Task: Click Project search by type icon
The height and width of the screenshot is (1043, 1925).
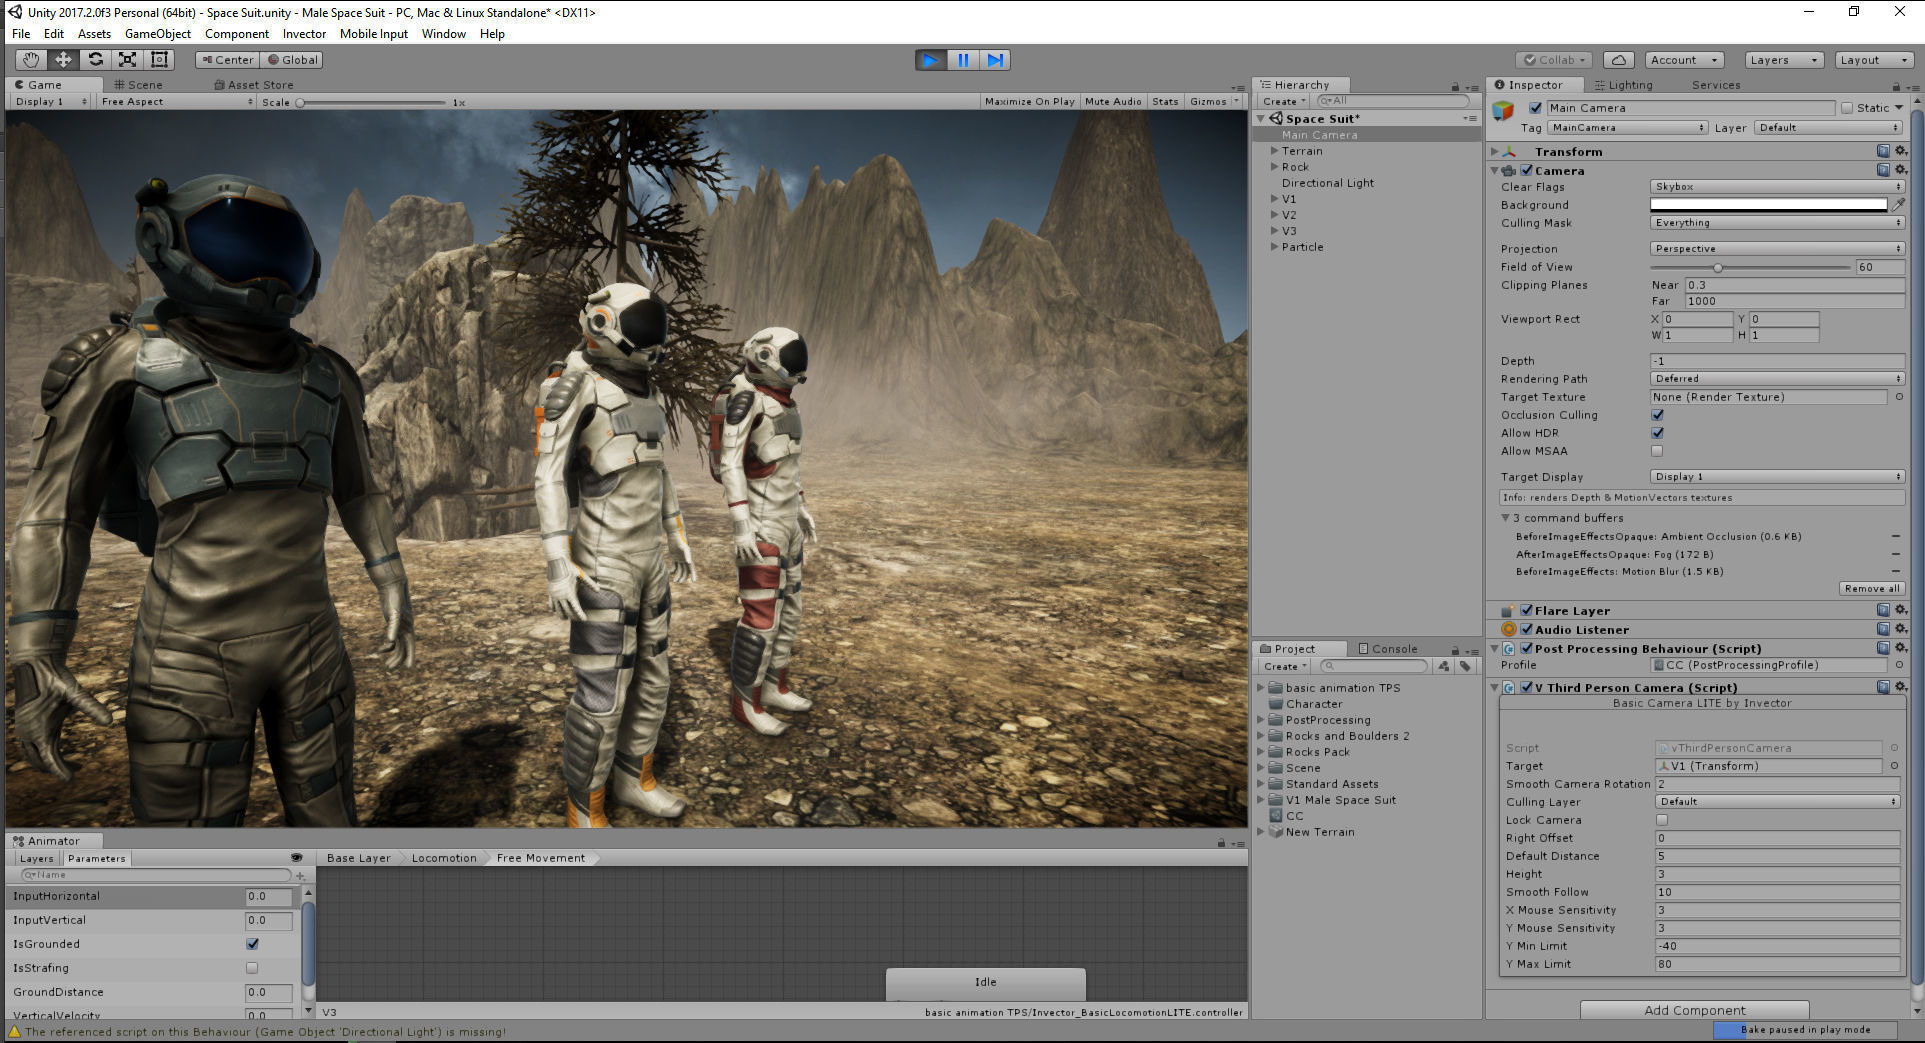Action: (x=1444, y=666)
